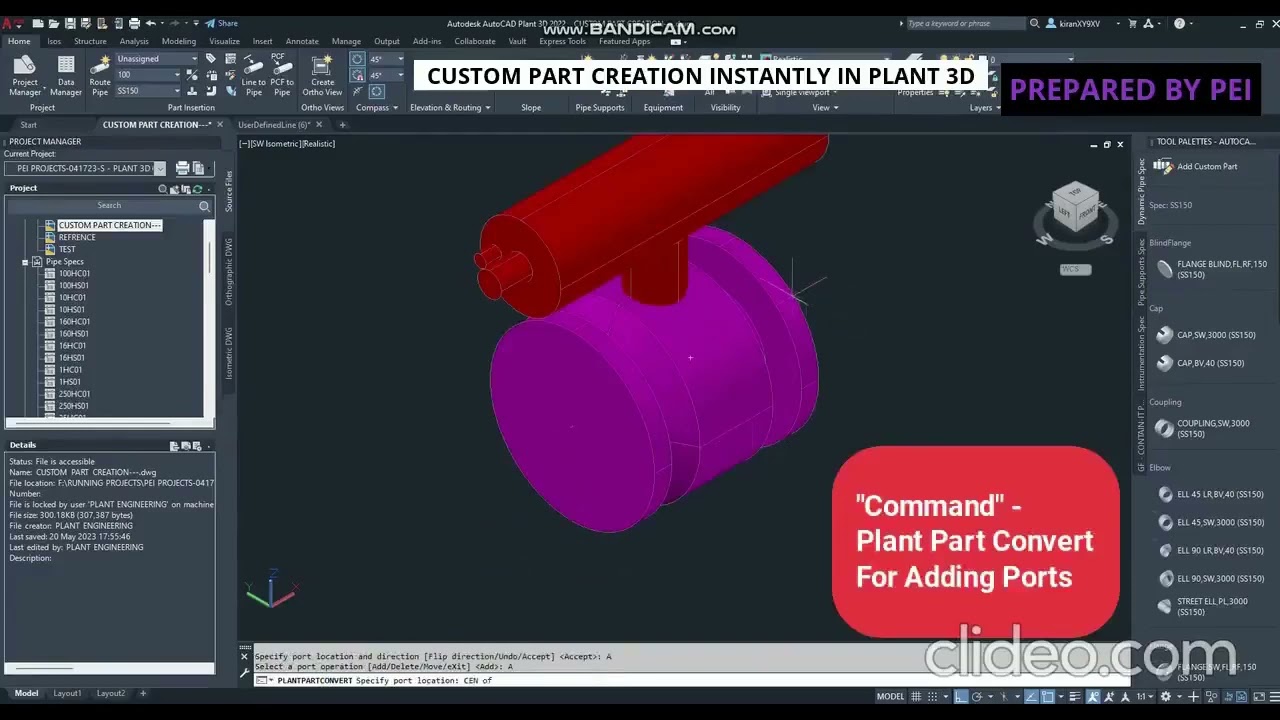Screen dimensions: 1280x720
Task: Open the Data Manager tool
Action: point(66,76)
